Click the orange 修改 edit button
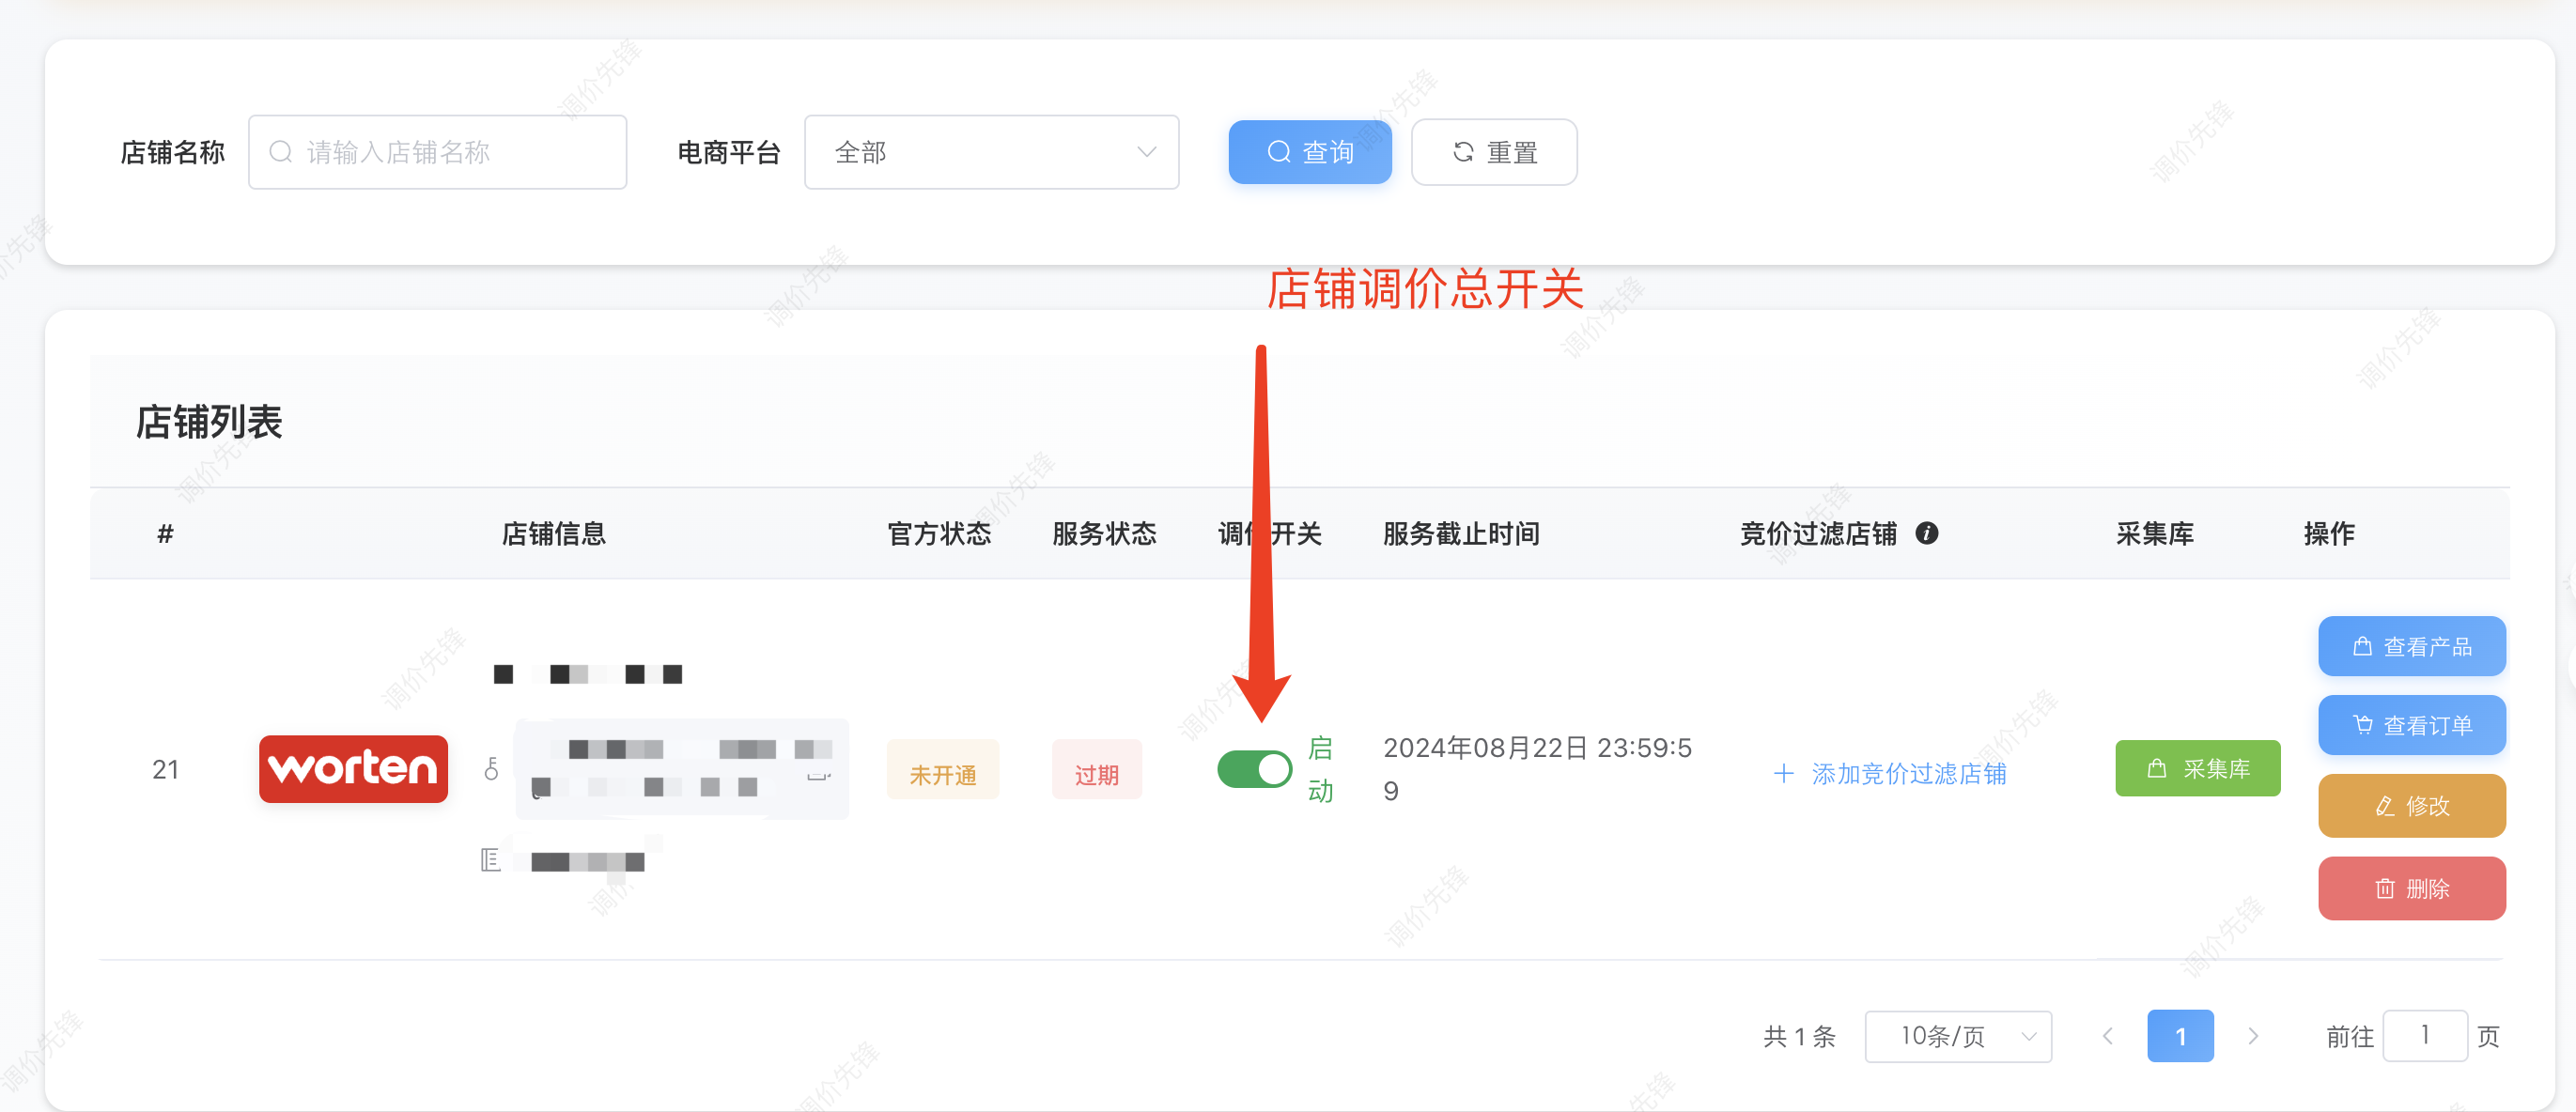Image resolution: width=2576 pixels, height=1112 pixels. click(2411, 805)
